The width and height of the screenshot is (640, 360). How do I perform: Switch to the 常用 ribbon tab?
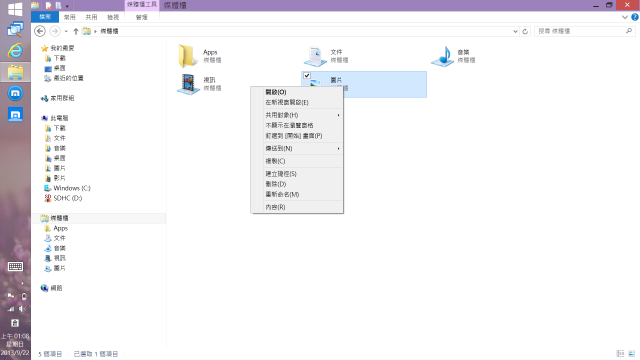point(69,17)
